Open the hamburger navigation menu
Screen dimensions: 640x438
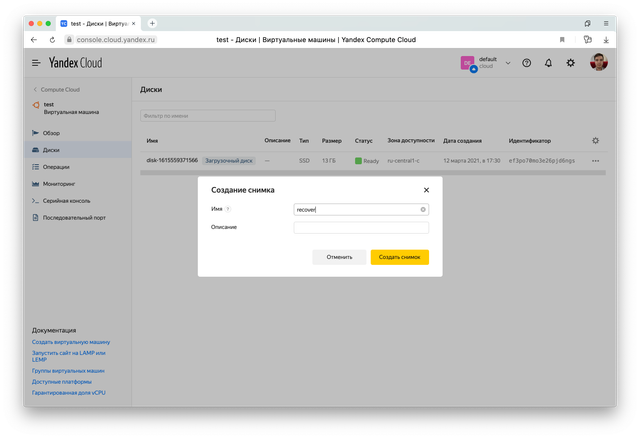pos(37,63)
